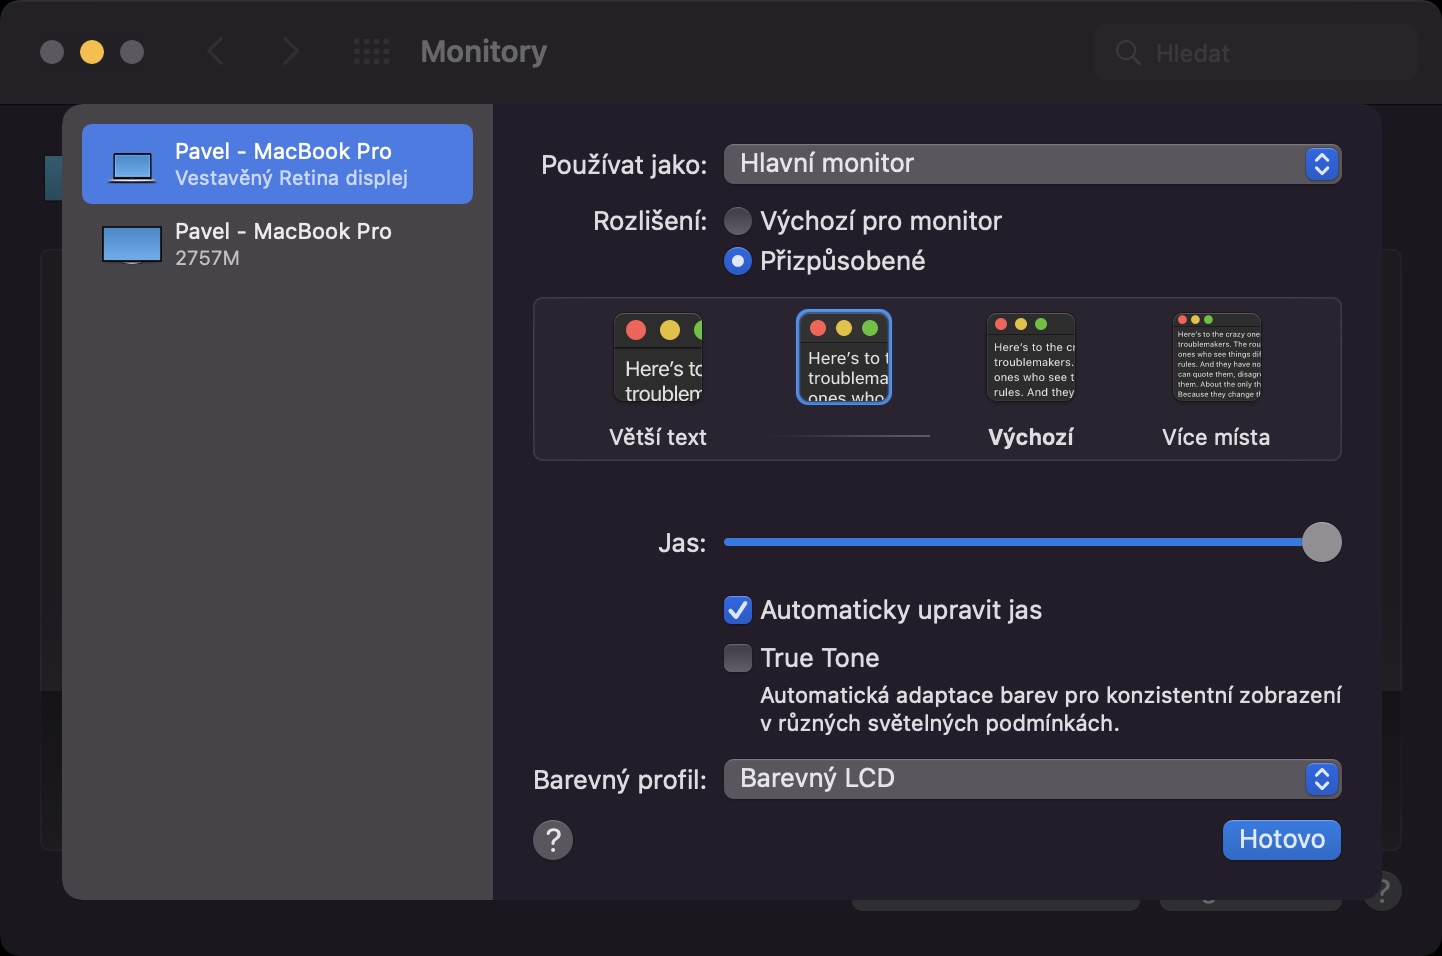The image size is (1442, 956).
Task: Expand the 'Barevný profil' dropdown
Action: 1032,779
